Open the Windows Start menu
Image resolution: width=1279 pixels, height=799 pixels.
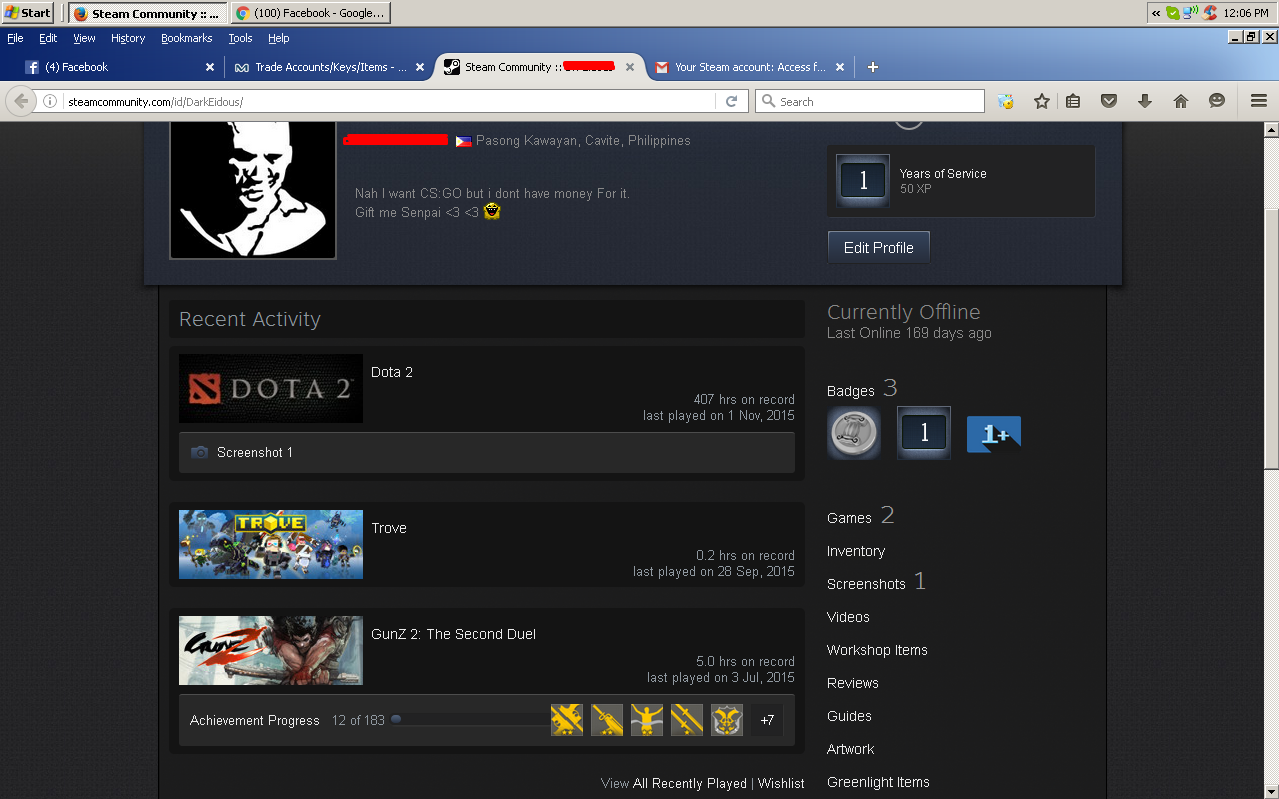tap(29, 13)
